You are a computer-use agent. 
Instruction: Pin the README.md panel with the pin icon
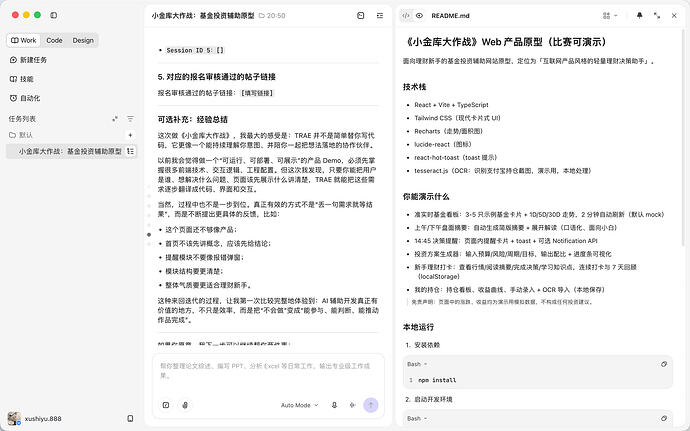[639, 15]
